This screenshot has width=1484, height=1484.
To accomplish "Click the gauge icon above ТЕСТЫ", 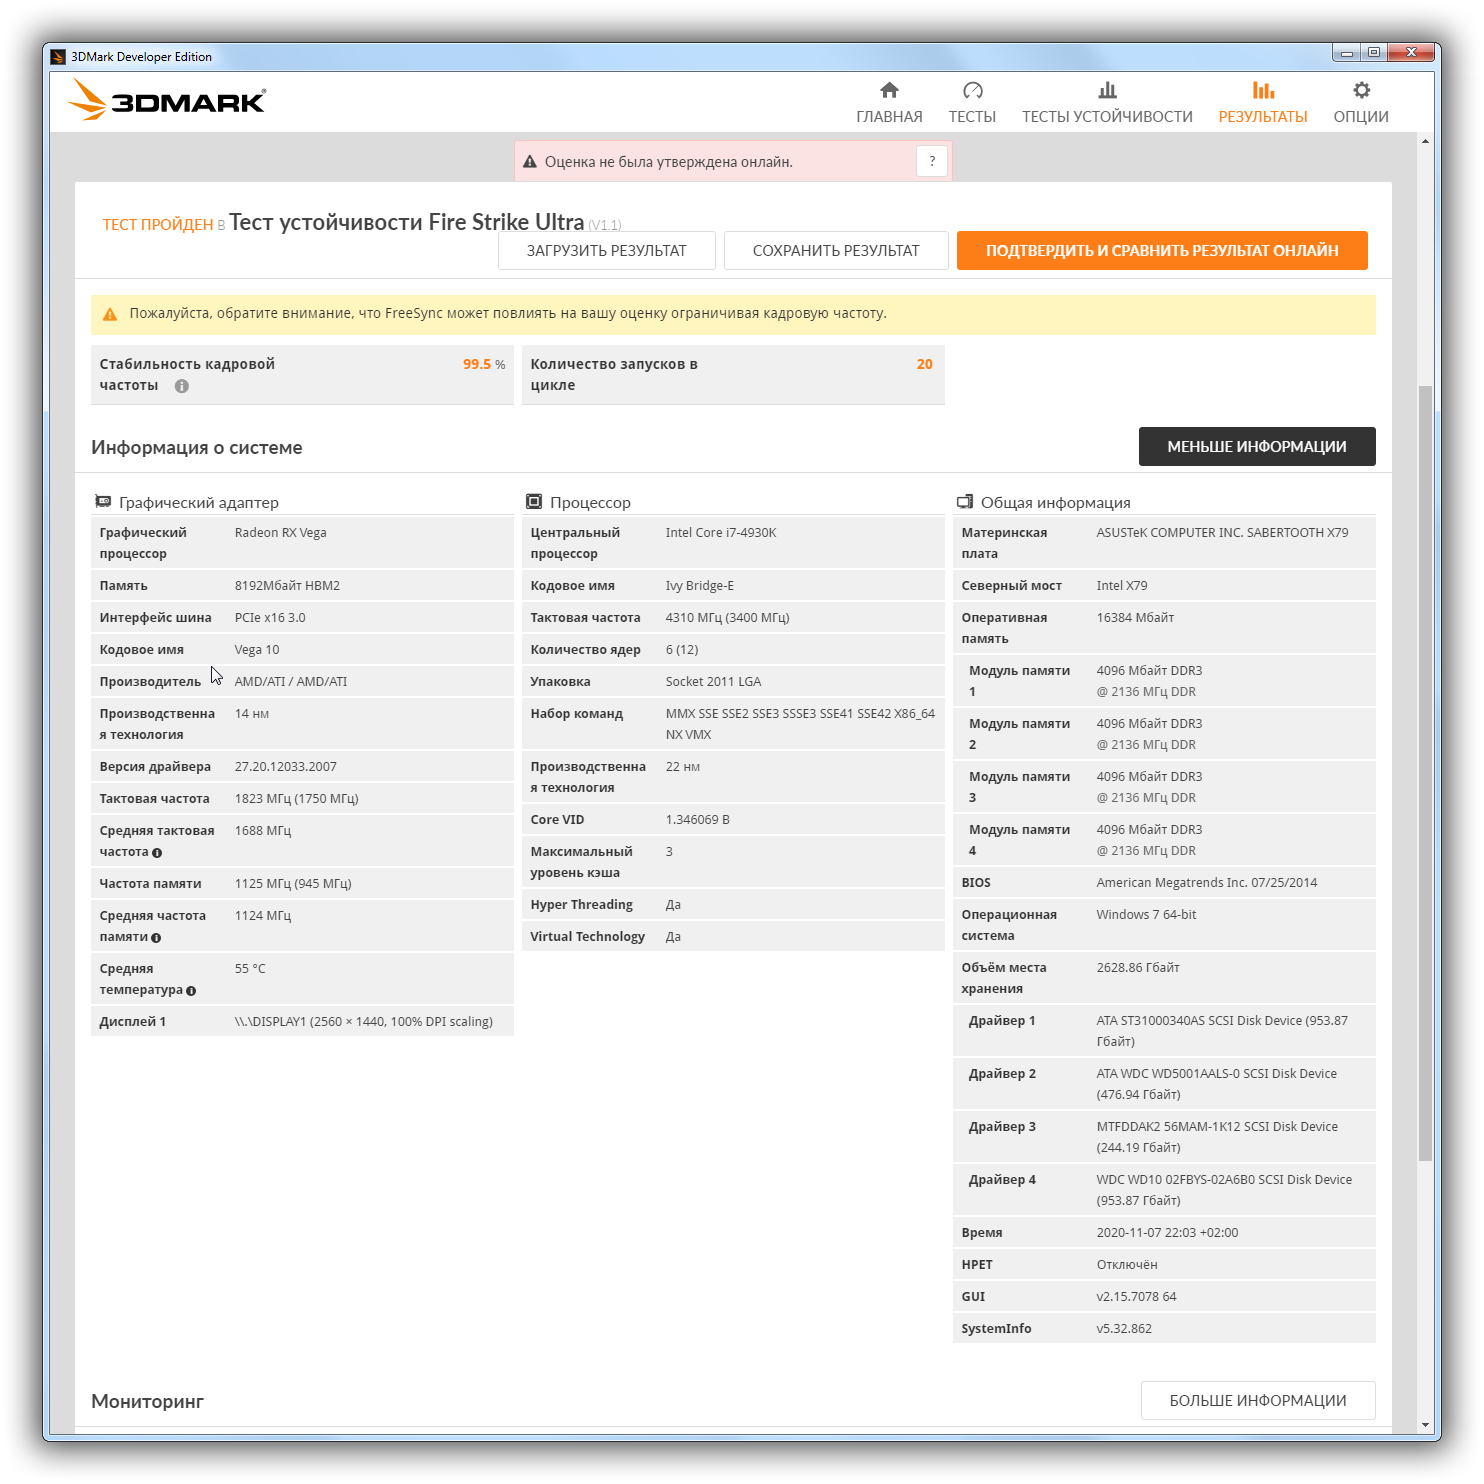I will click(x=972, y=90).
